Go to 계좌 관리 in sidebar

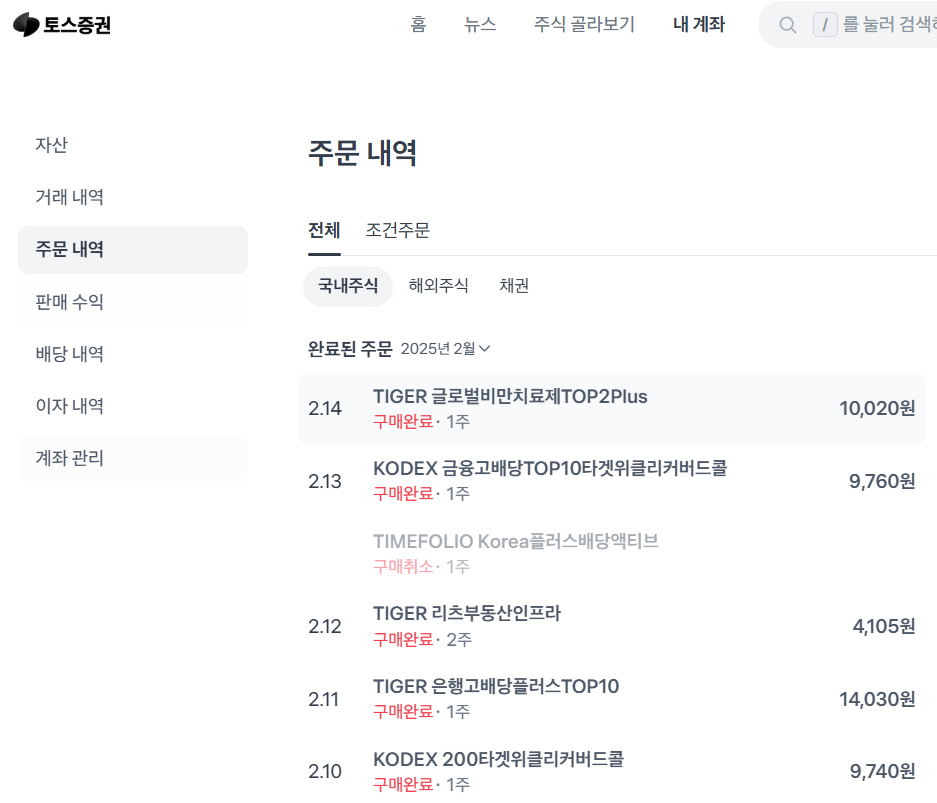pyautogui.click(x=133, y=458)
